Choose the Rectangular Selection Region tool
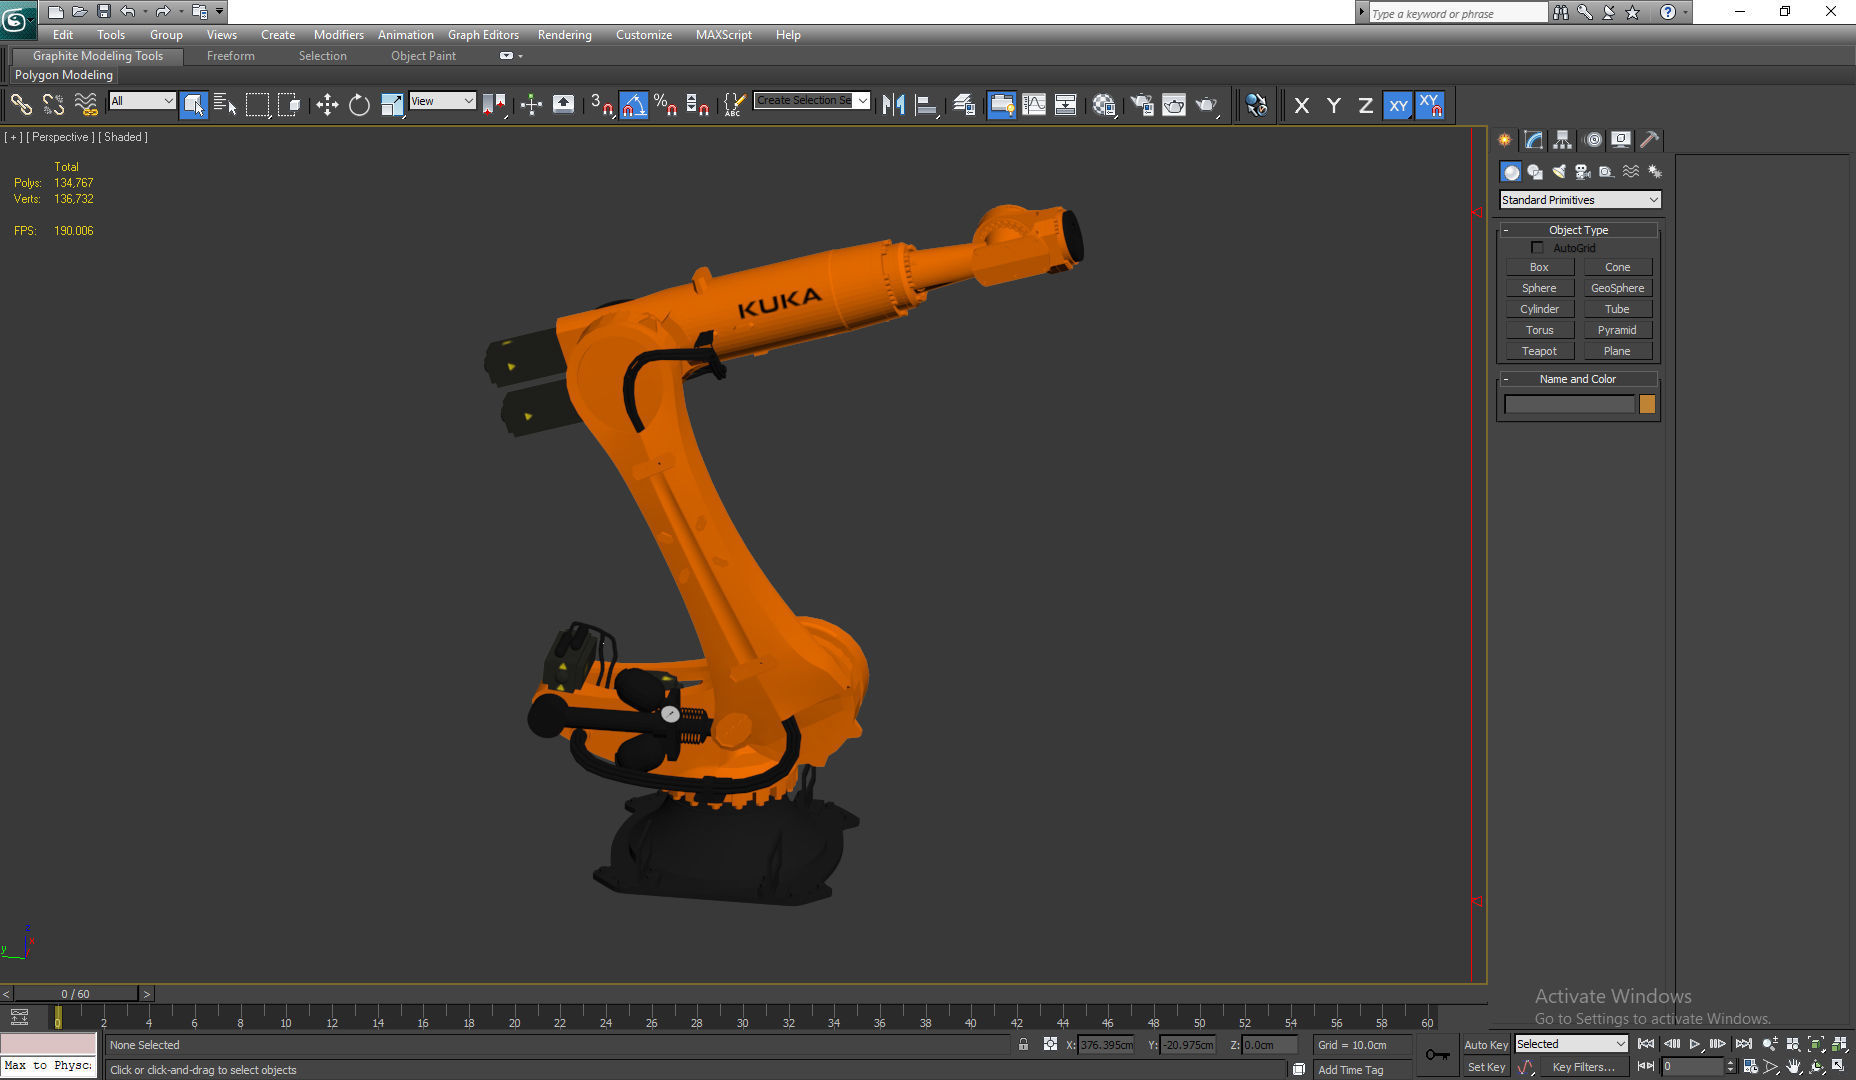 click(258, 104)
